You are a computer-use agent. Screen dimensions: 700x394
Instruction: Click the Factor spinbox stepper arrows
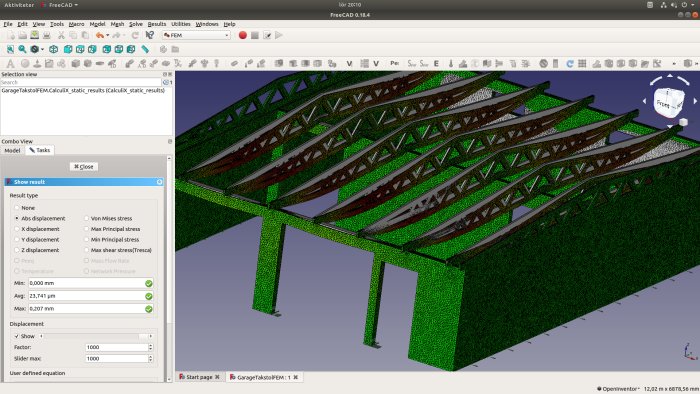[150, 347]
